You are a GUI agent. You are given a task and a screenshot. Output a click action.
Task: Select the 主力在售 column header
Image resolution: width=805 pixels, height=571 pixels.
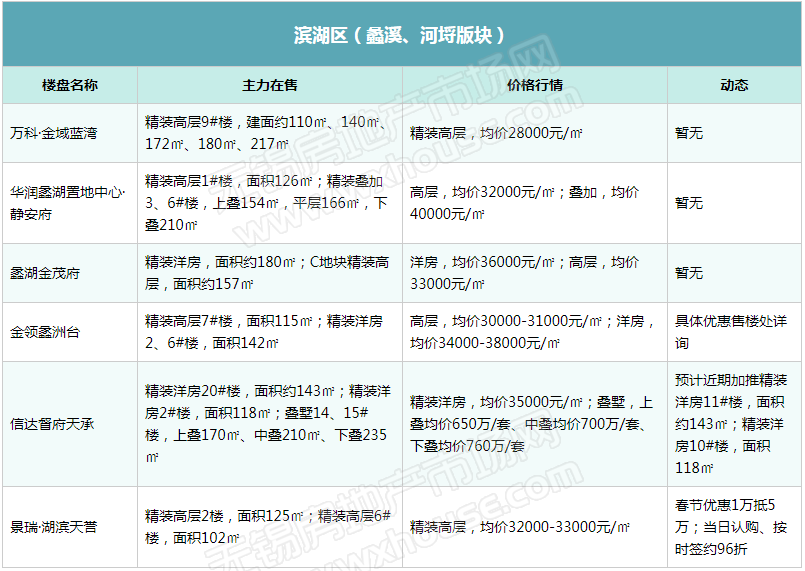(x=270, y=85)
